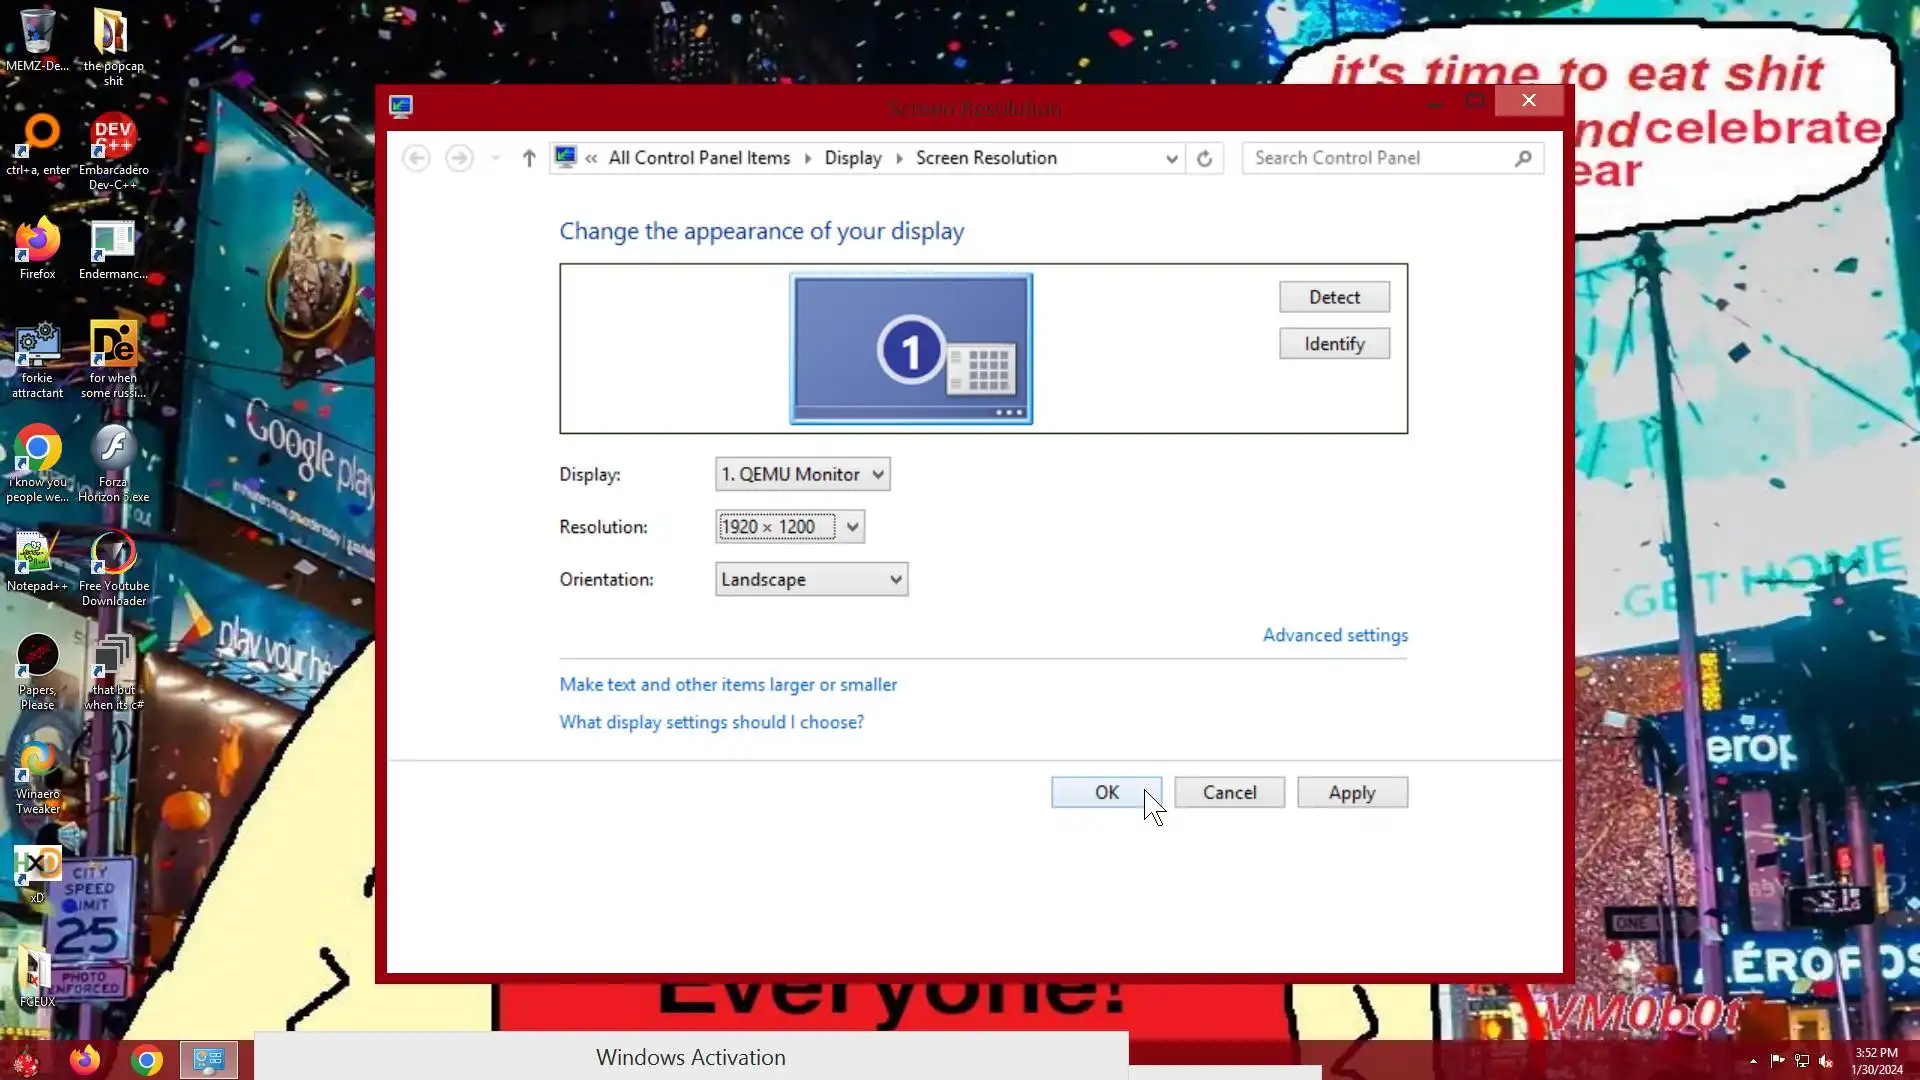Click the Search Control Panel field

click(x=1380, y=158)
